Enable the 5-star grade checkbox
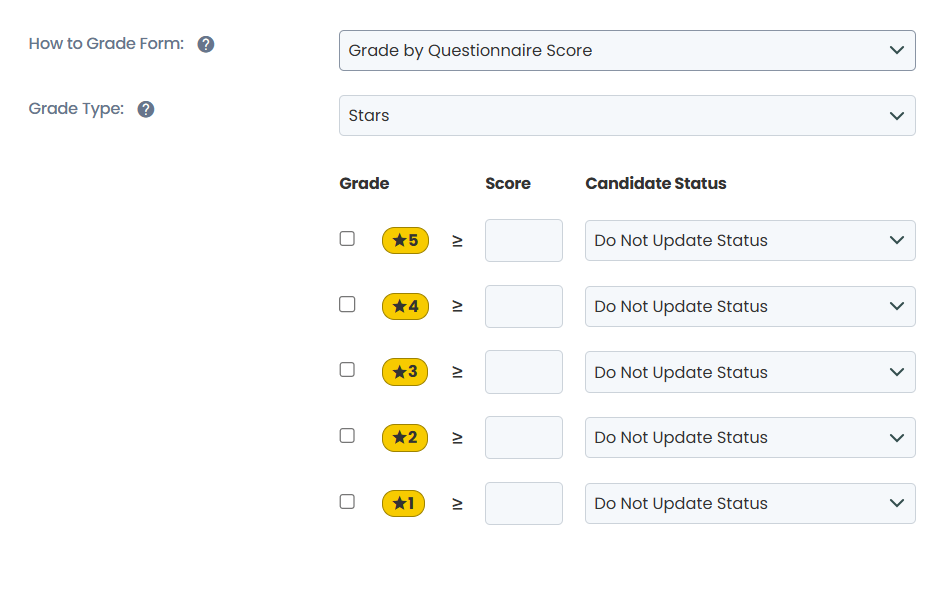Screen dimensions: 942x591 347,238
